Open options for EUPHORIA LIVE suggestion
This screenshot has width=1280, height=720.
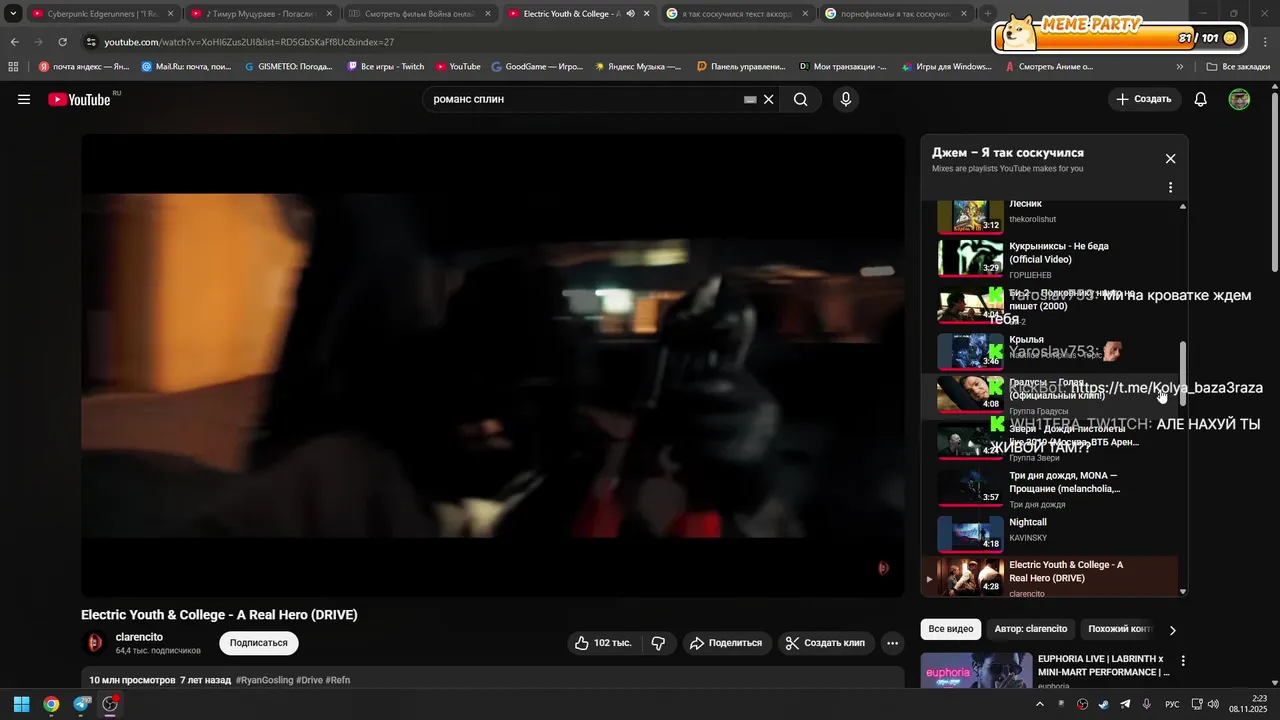[1183, 661]
